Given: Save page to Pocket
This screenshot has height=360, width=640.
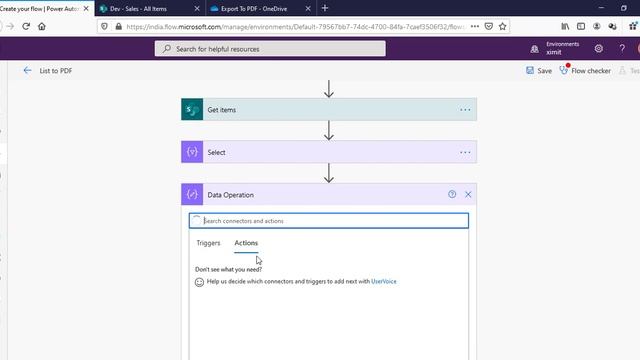Looking at the screenshot, I should [489, 27].
